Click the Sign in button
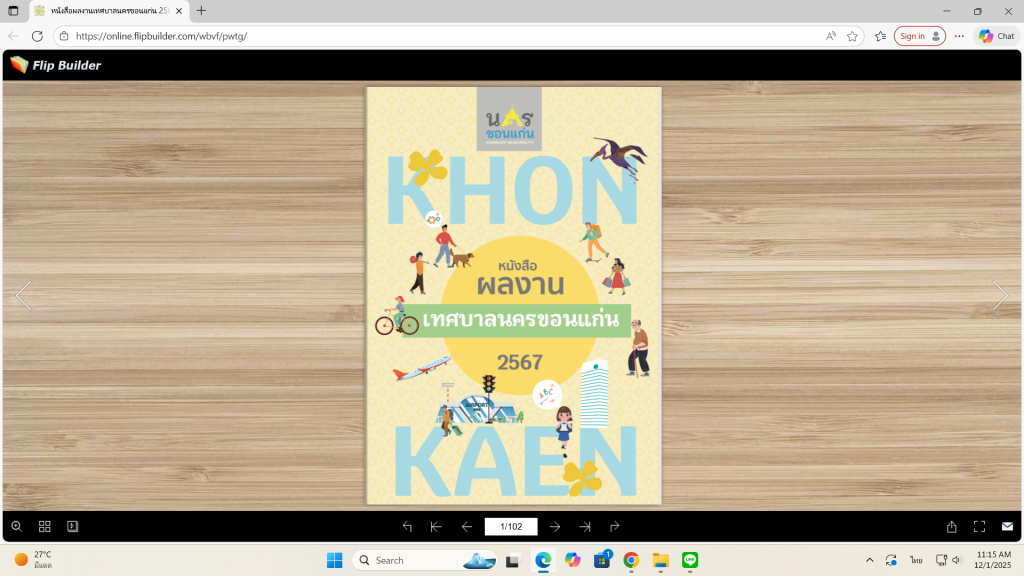Screen dimensions: 1024x576 pyautogui.click(x=919, y=36)
